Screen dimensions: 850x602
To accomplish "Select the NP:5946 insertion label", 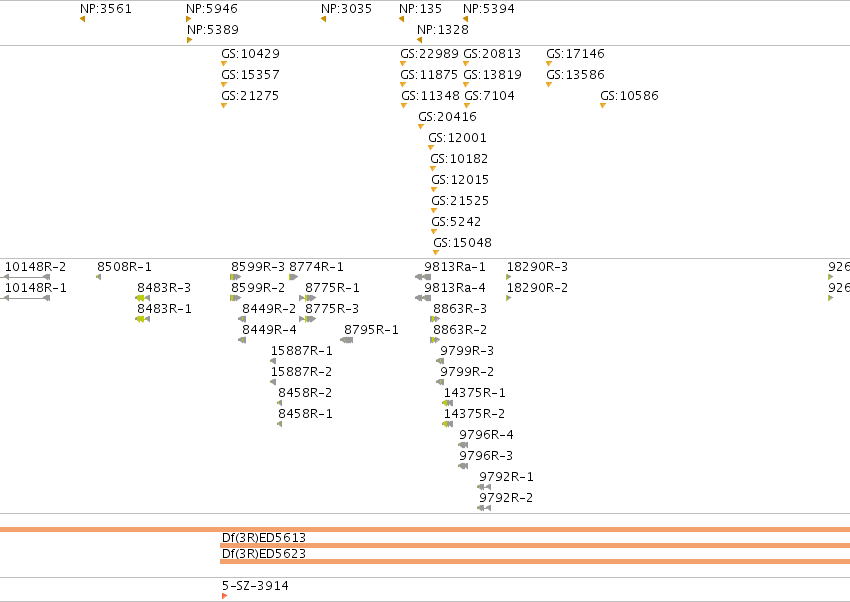I will (x=212, y=9).
